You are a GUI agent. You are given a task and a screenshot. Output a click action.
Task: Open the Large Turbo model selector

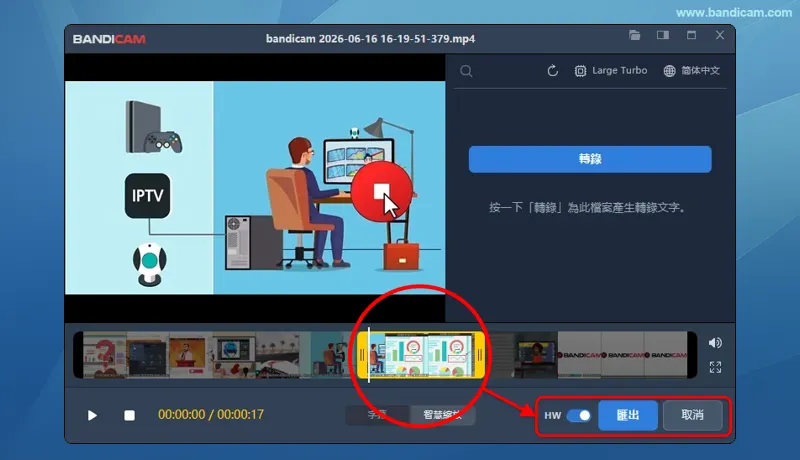tap(611, 71)
